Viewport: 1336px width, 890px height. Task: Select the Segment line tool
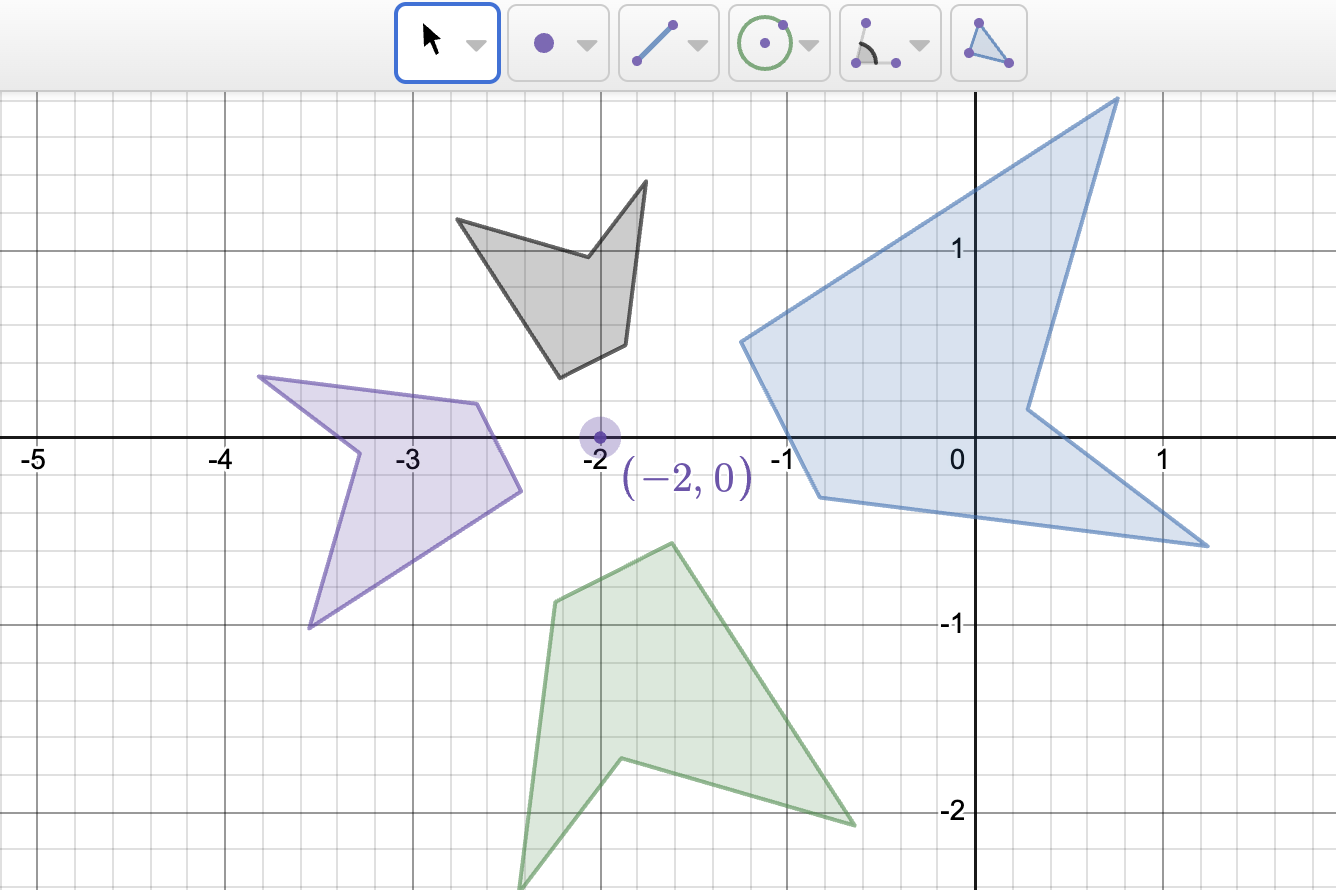click(x=654, y=43)
